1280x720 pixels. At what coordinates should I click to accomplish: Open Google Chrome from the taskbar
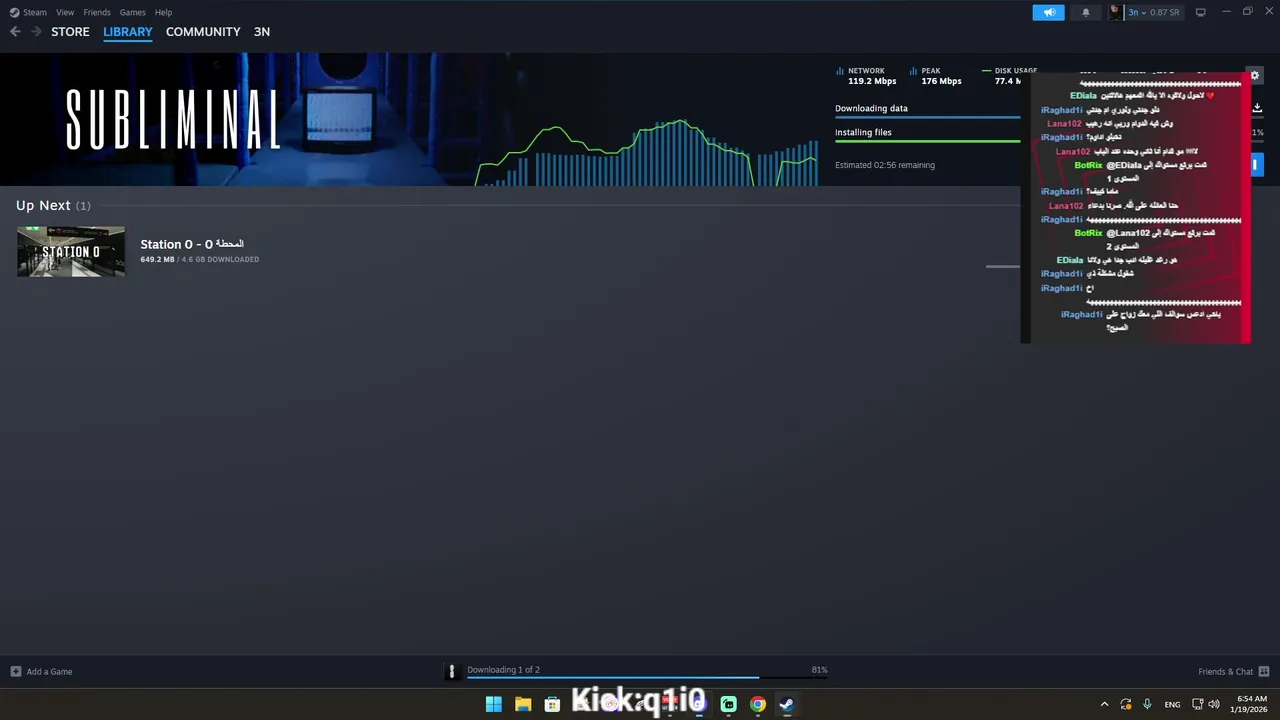758,704
